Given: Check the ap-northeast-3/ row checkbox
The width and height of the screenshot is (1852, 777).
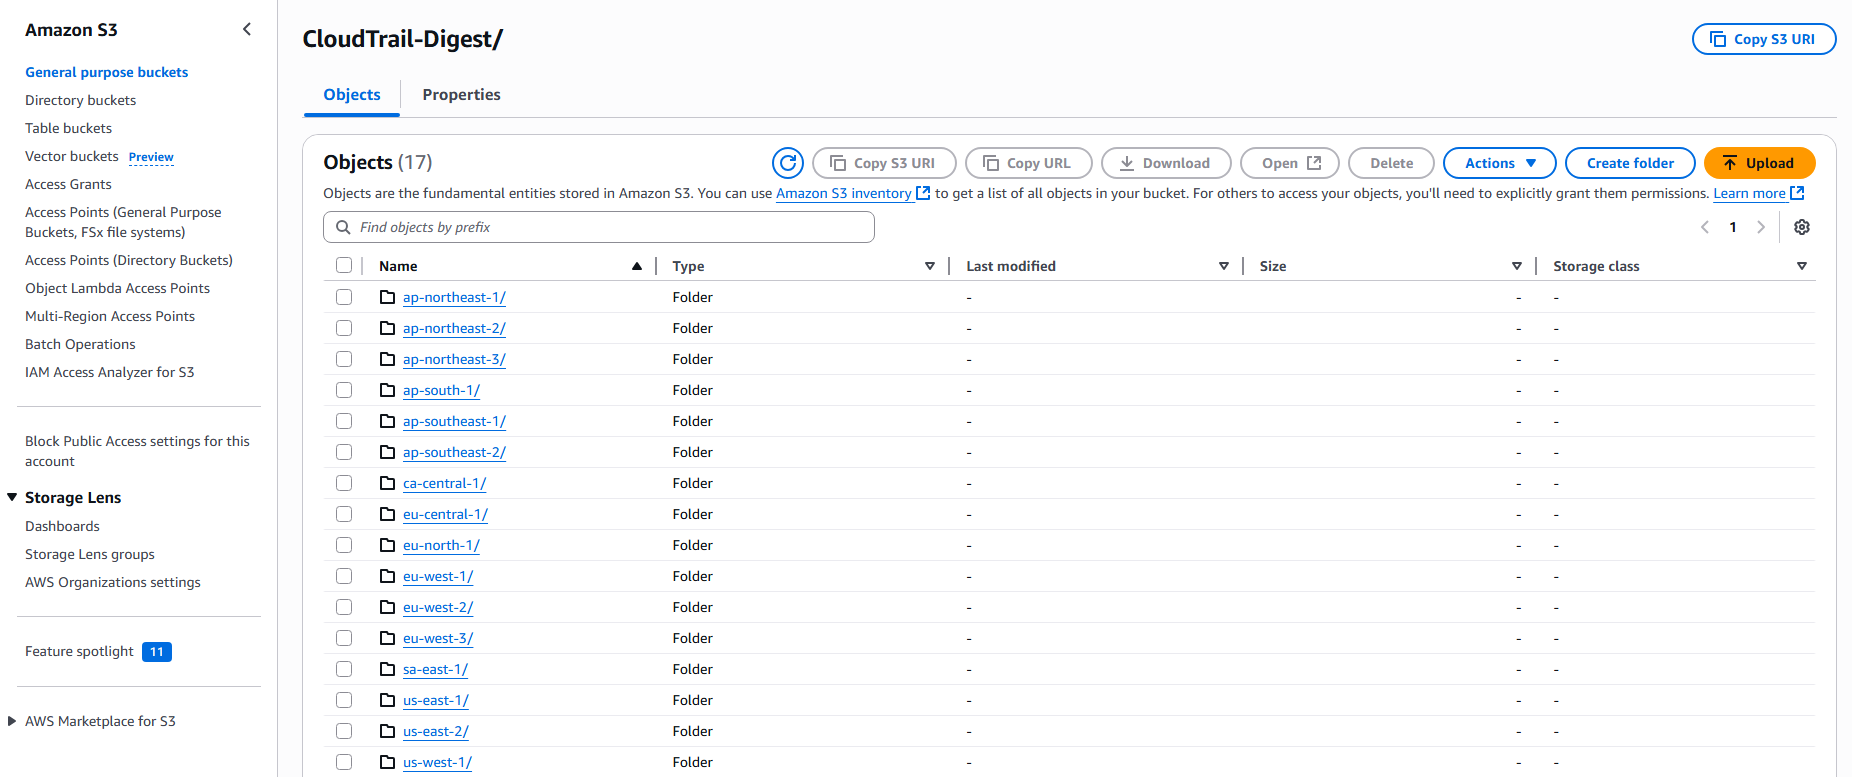Looking at the screenshot, I should click(x=344, y=359).
